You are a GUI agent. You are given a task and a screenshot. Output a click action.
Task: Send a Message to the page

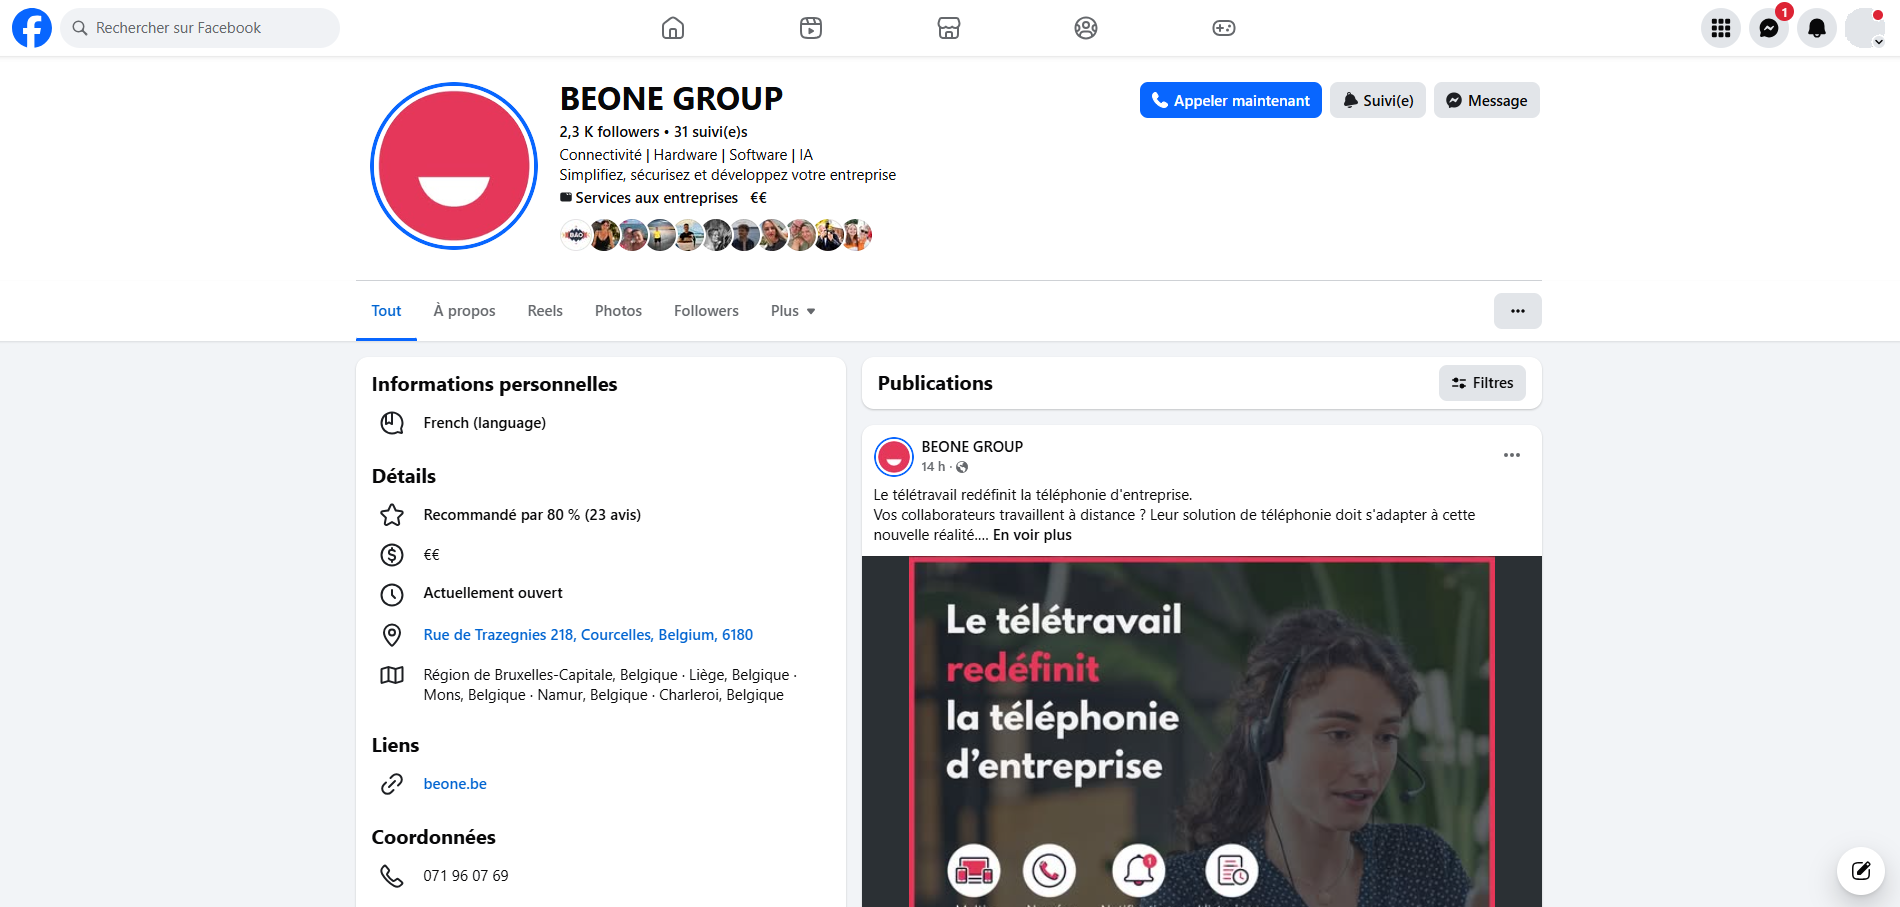[x=1487, y=100]
